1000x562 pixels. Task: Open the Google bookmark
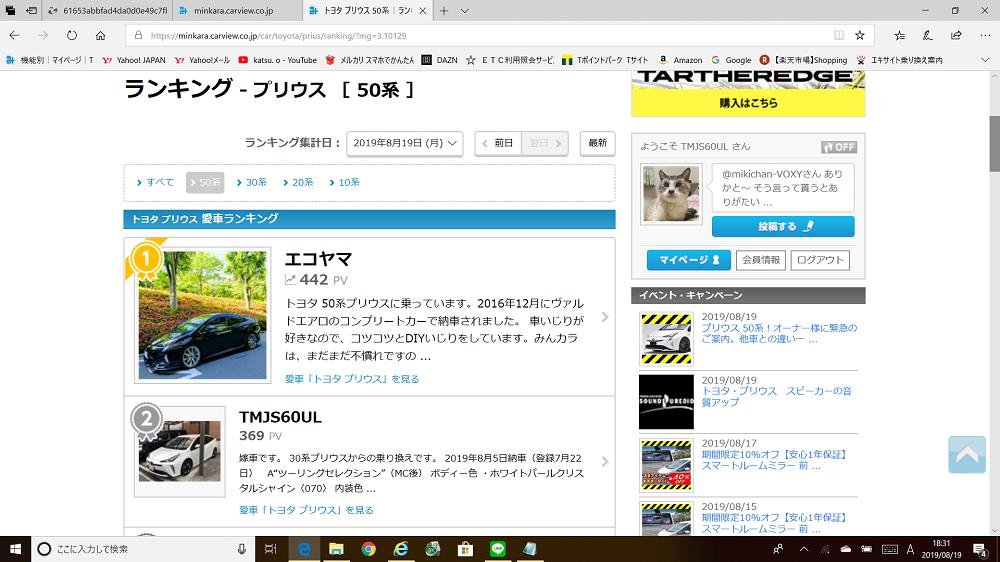731,60
